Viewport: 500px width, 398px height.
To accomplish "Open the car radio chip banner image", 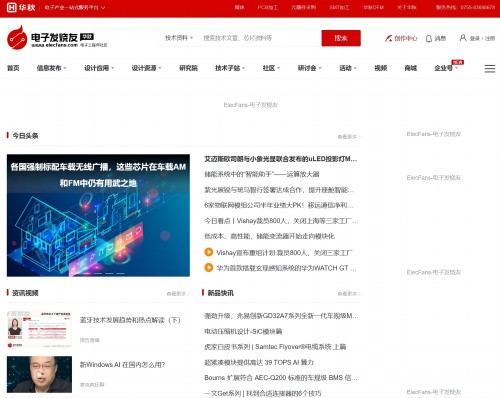I will (x=98, y=215).
